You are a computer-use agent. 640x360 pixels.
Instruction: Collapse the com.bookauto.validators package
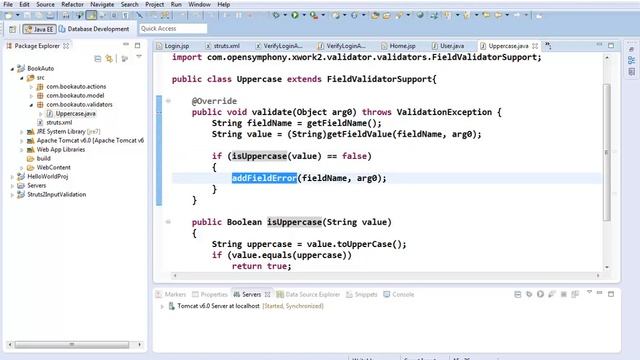tap(31, 105)
